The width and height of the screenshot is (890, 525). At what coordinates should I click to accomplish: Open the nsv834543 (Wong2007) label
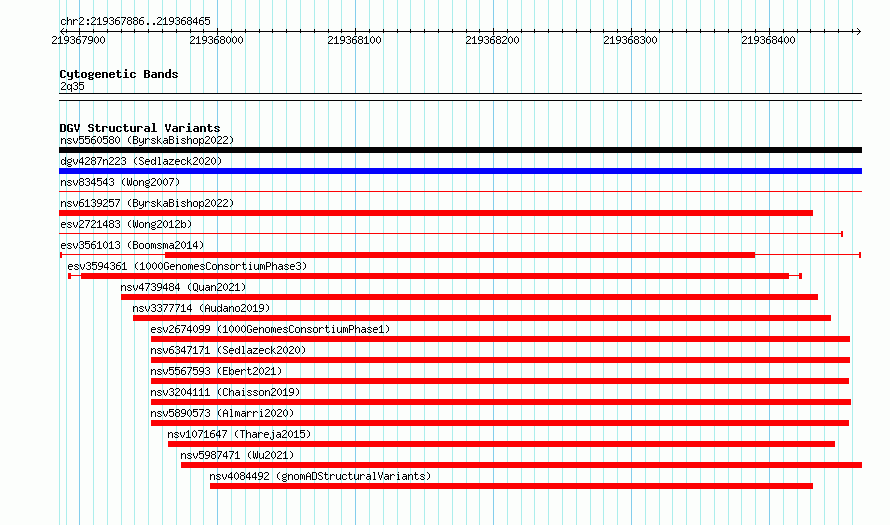pyautogui.click(x=120, y=182)
